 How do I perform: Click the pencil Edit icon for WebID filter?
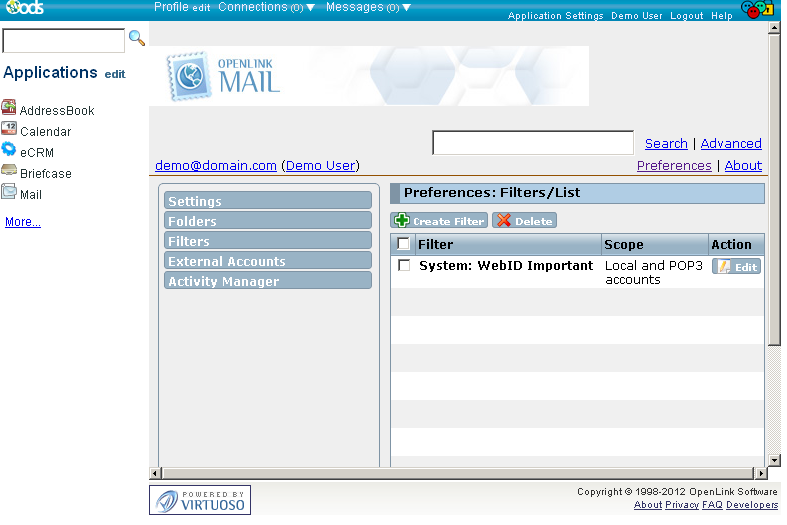pos(723,267)
